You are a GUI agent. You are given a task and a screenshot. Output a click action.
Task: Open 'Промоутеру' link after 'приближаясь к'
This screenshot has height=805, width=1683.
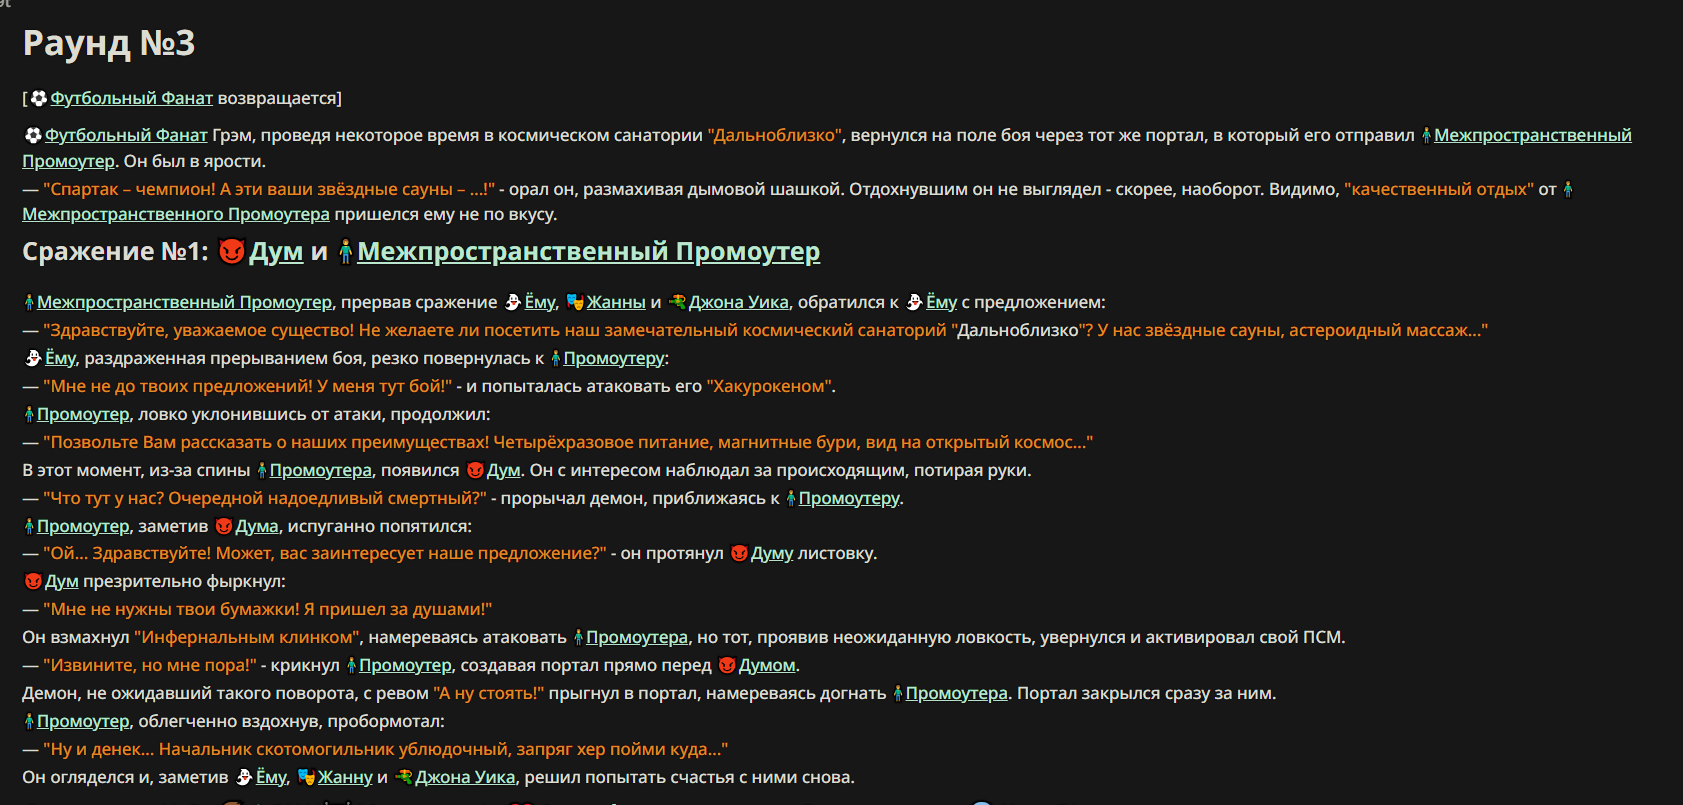[849, 498]
